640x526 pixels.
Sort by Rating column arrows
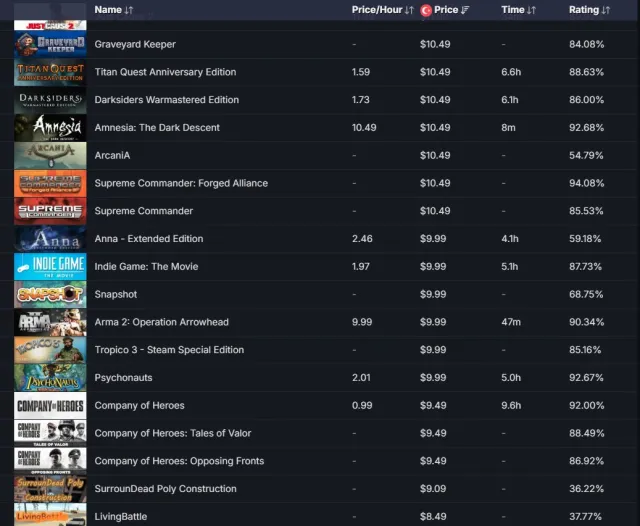tap(606, 10)
